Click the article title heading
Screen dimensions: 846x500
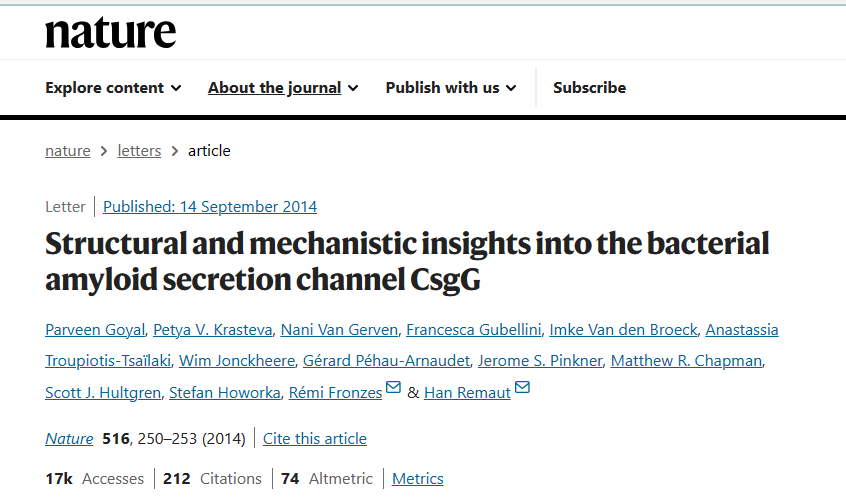click(x=407, y=262)
